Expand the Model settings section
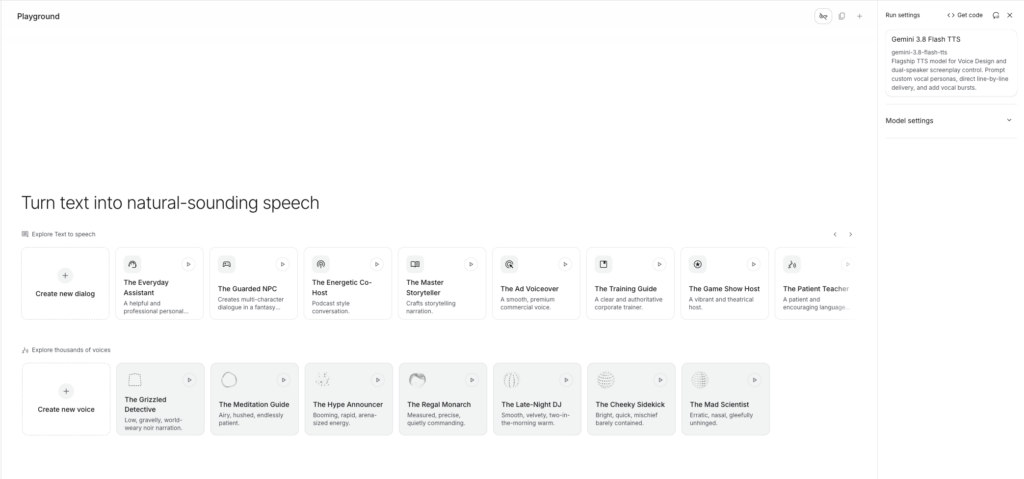Screen dimensions: 1024x479 pos(950,120)
